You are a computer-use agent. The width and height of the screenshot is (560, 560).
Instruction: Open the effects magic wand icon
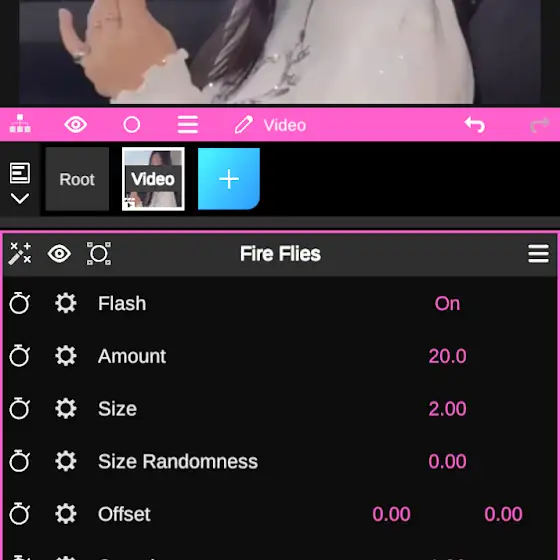(20, 254)
